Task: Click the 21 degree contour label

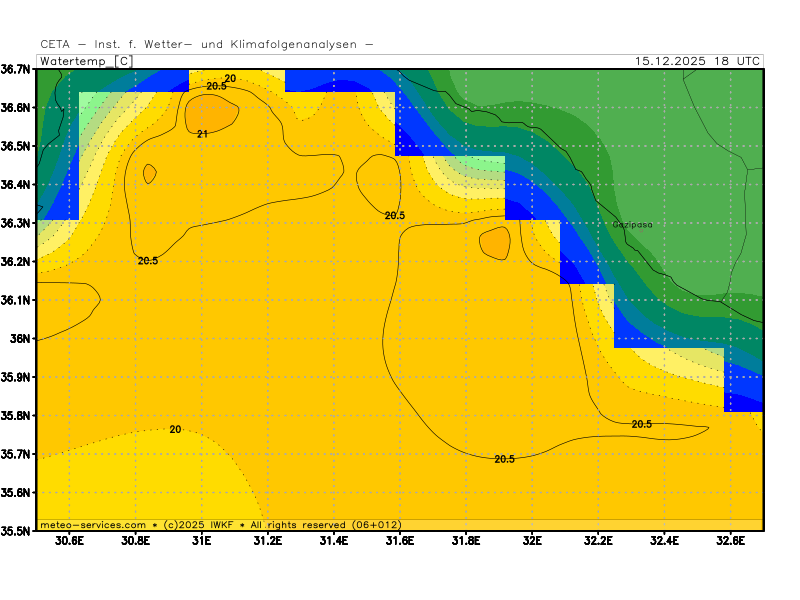Action: click(202, 133)
